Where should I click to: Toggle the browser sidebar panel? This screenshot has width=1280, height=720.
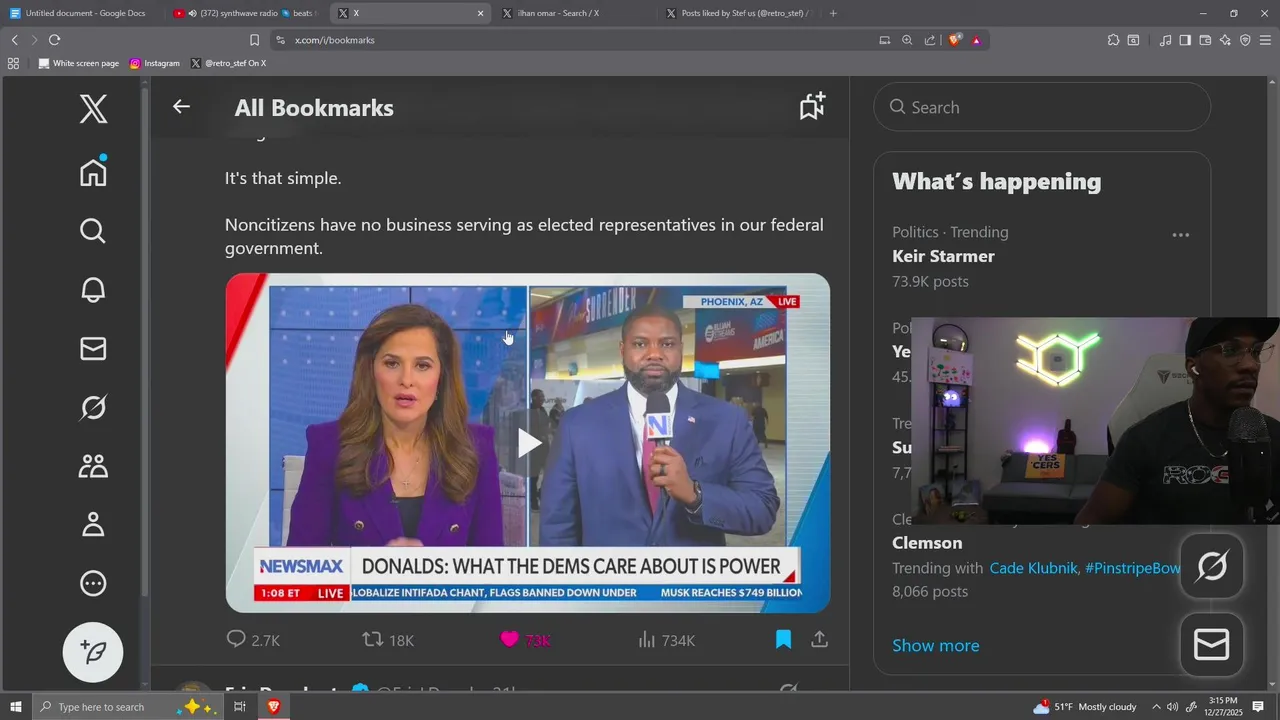(1185, 40)
